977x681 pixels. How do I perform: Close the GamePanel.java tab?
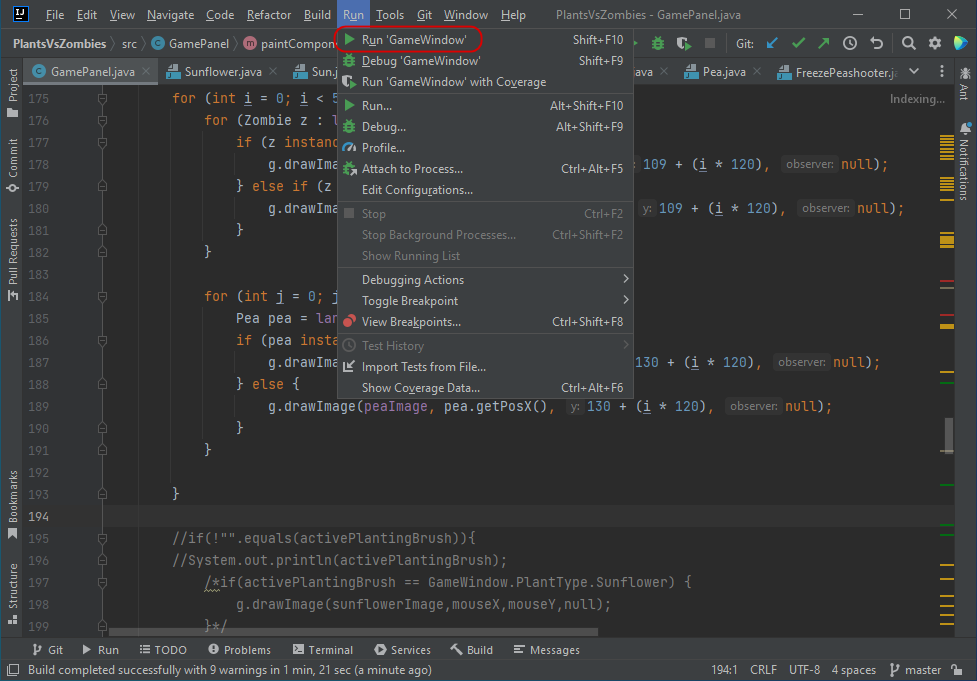146,72
